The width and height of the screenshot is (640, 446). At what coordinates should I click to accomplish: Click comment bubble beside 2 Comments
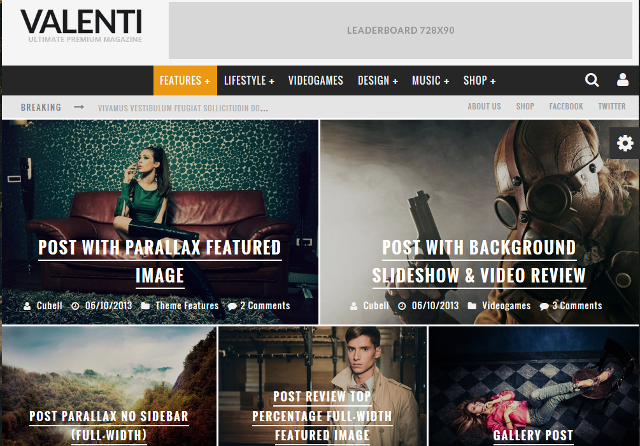pos(232,306)
